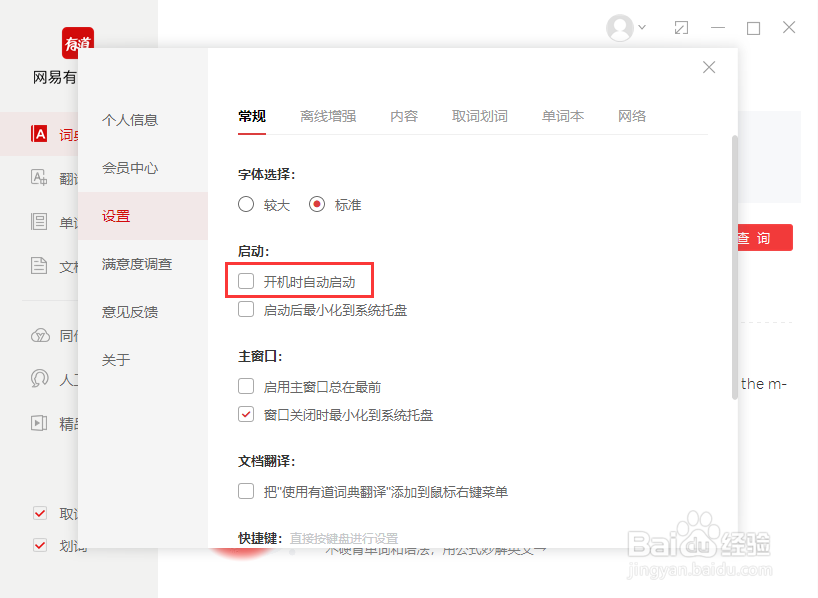Open the account avatar icon

(619, 27)
